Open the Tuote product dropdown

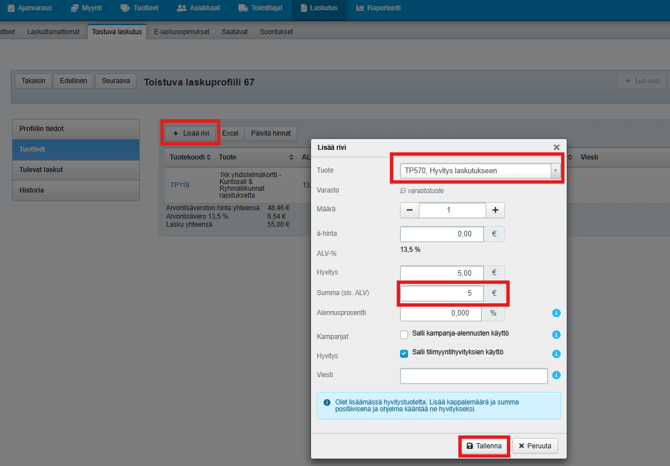point(555,171)
